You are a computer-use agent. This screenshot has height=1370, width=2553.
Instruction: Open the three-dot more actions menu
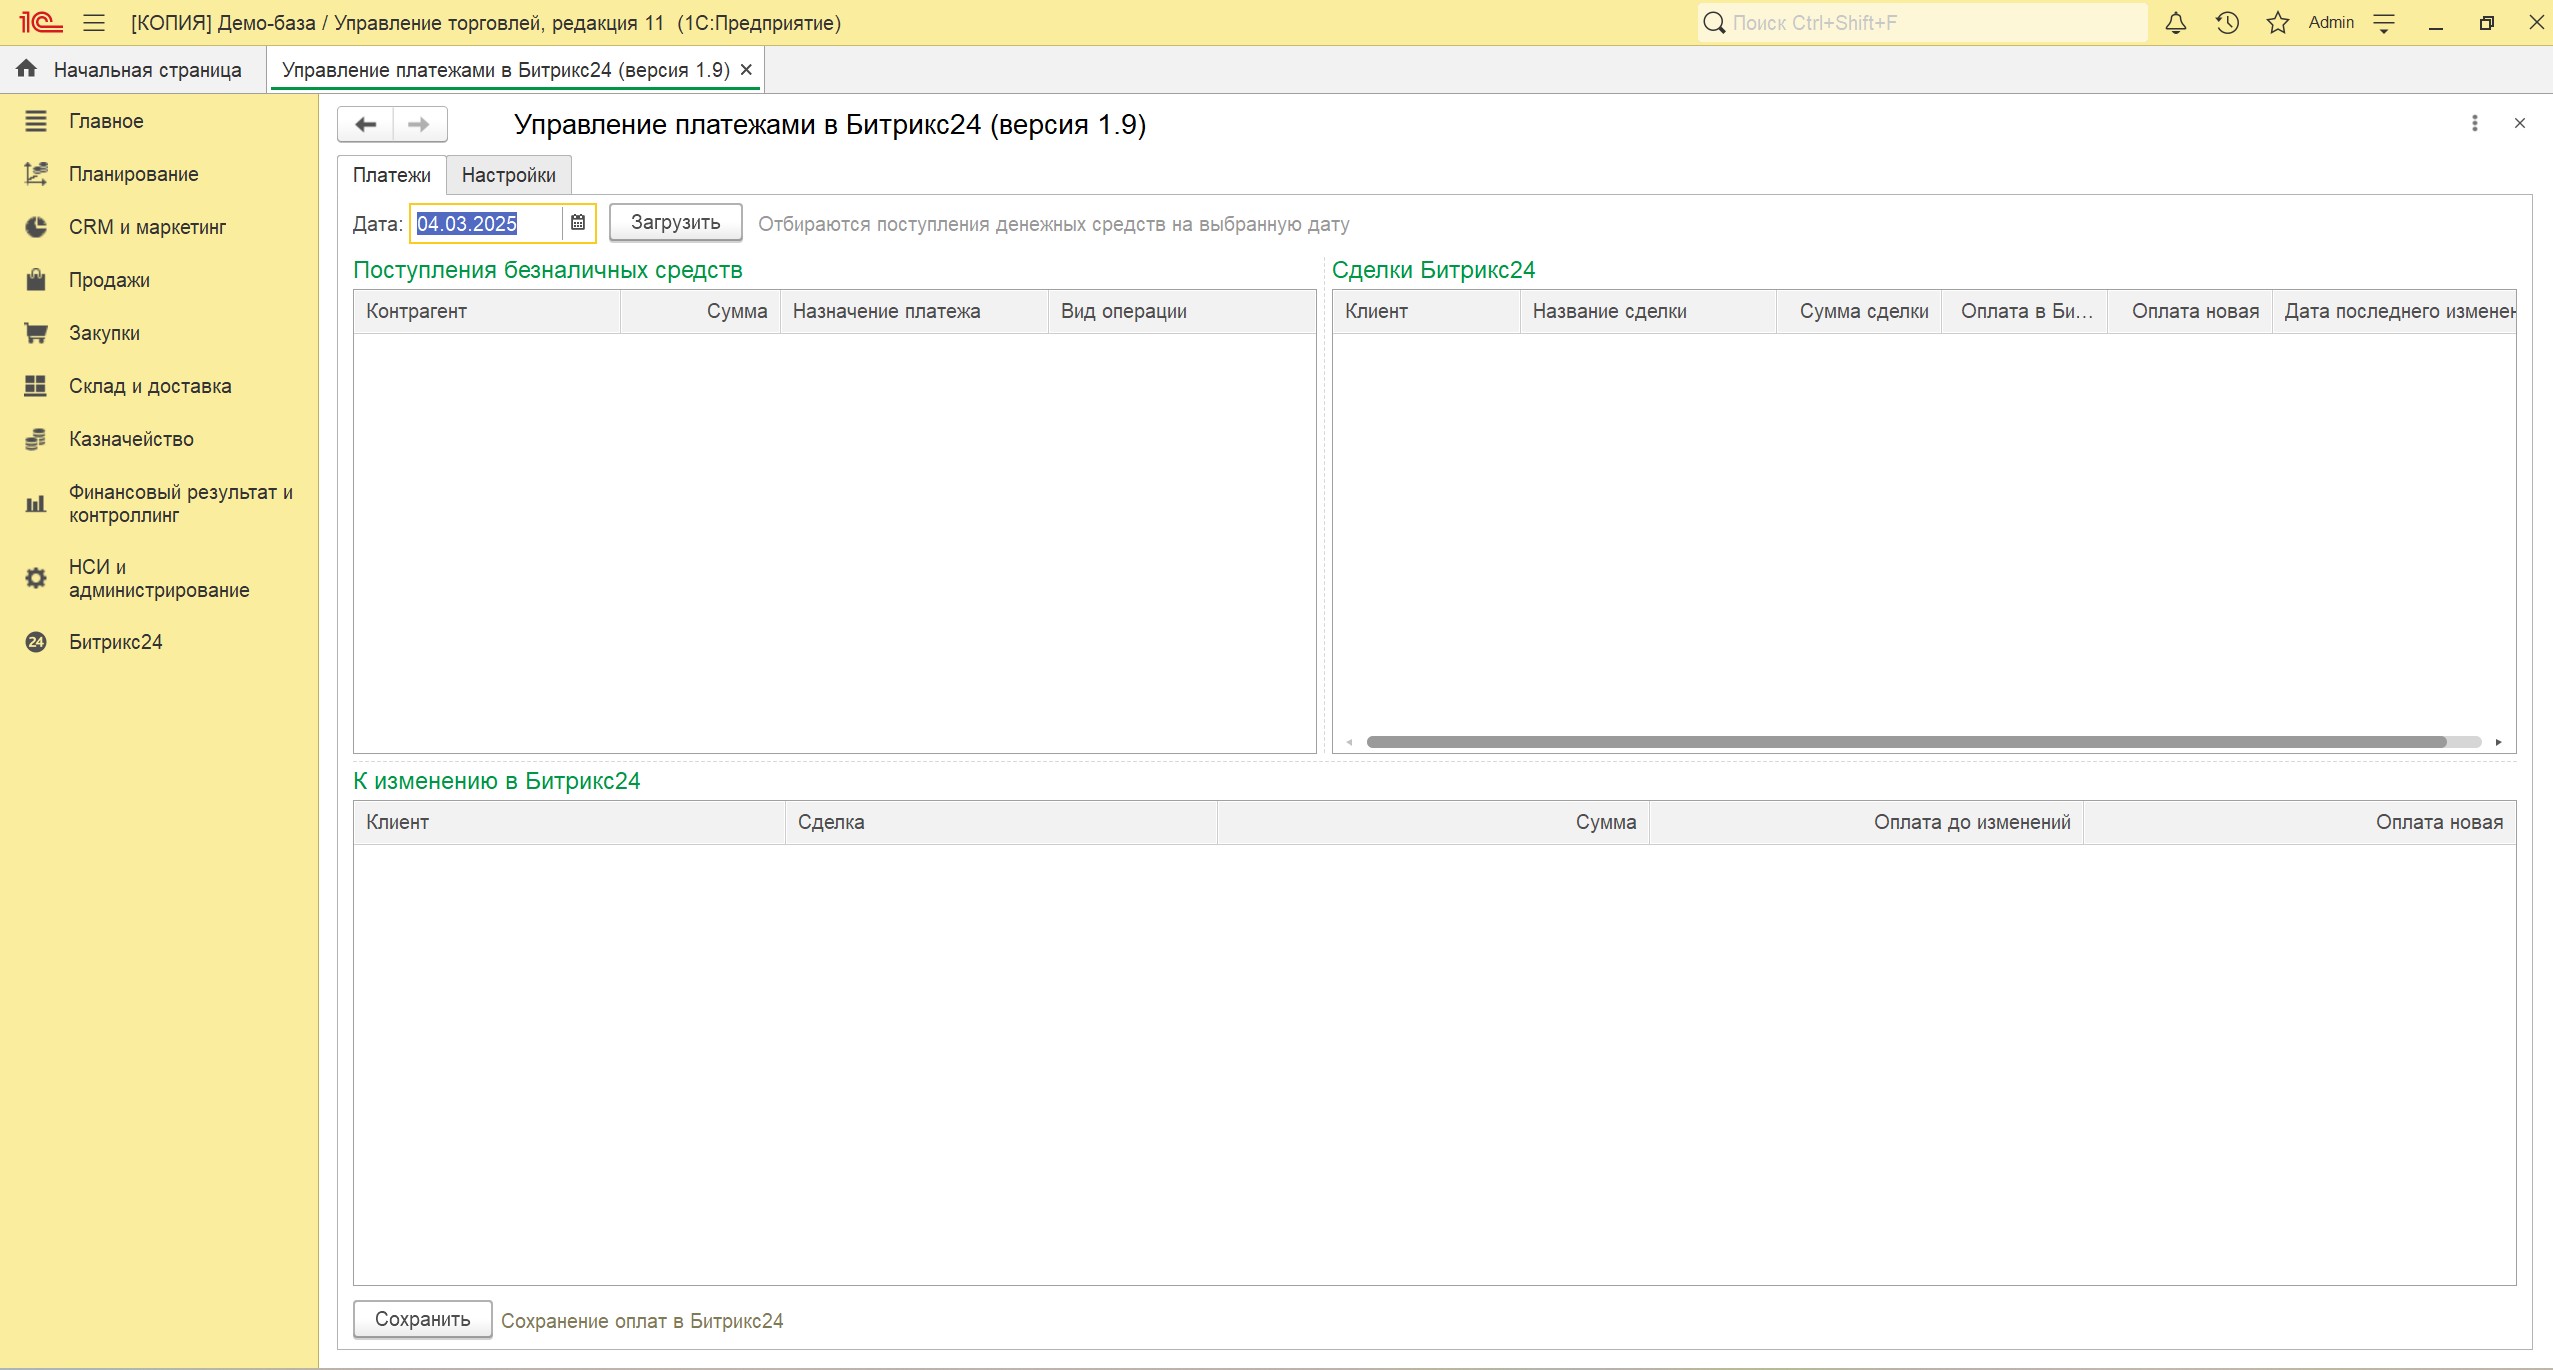coord(2474,123)
